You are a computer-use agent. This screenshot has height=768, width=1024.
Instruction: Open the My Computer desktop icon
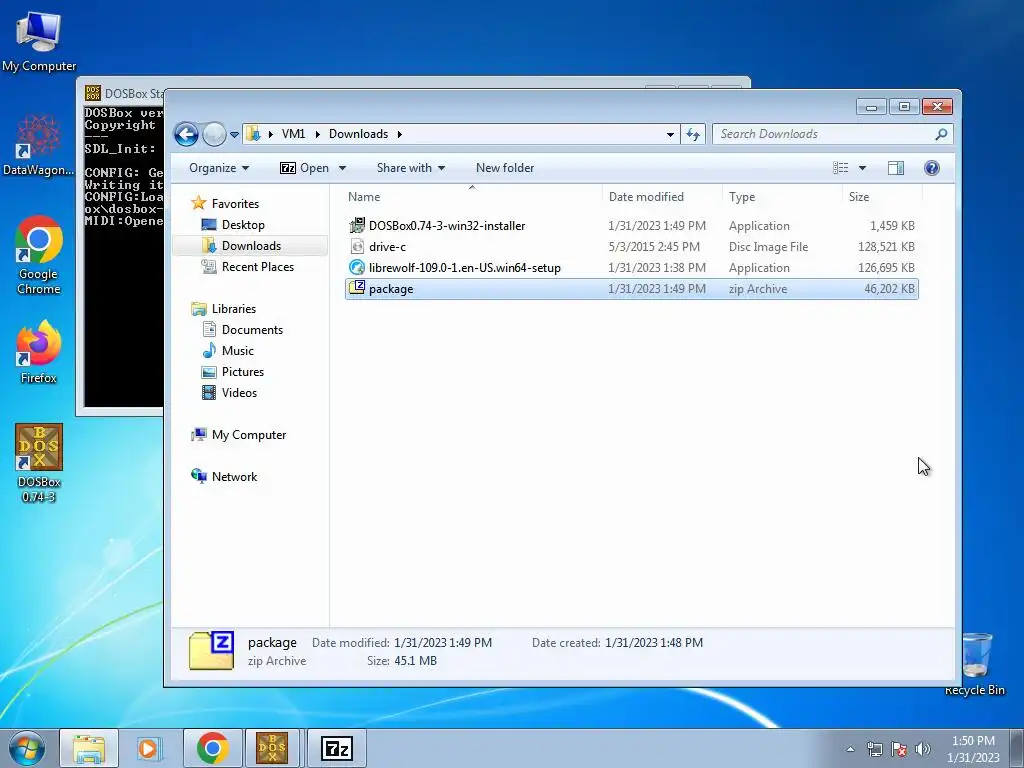click(x=39, y=41)
